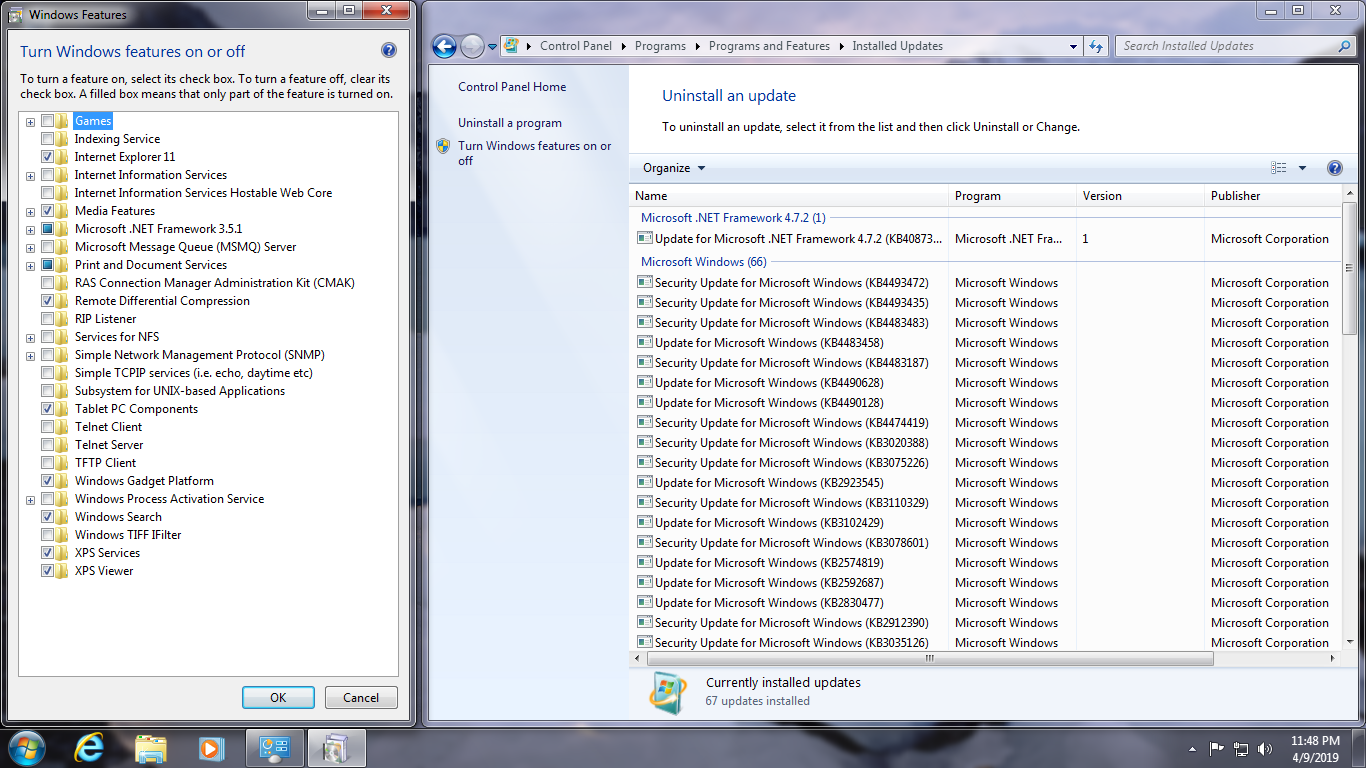Image resolution: width=1366 pixels, height=768 pixels.
Task: Toggle the Games checkbox
Action: click(47, 121)
